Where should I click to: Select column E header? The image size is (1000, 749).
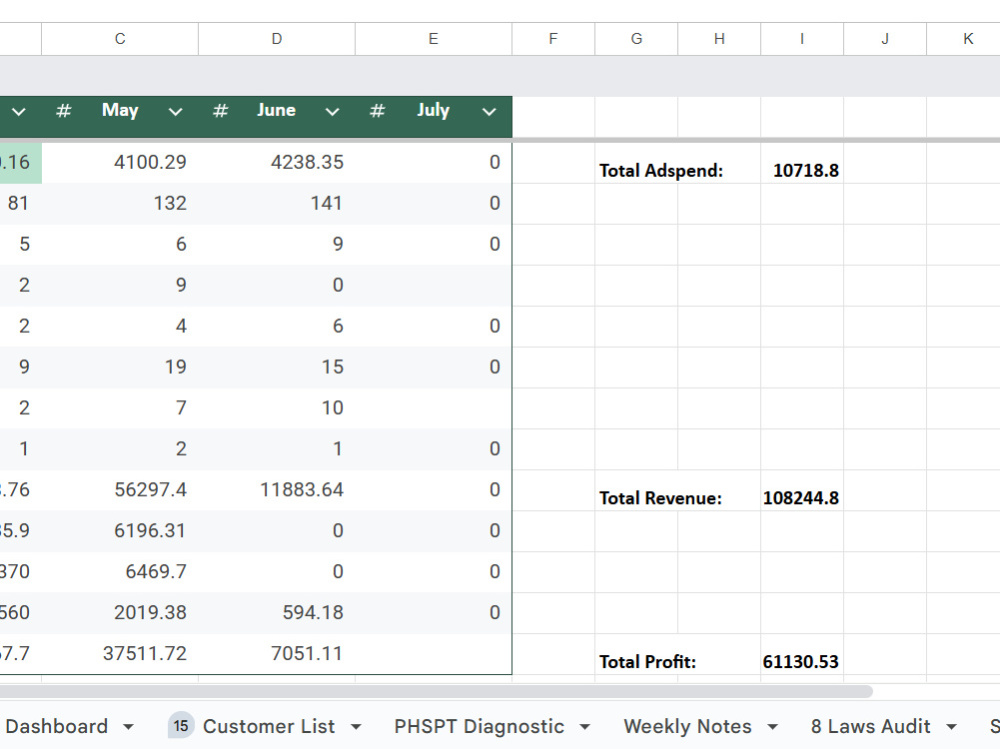coord(434,39)
